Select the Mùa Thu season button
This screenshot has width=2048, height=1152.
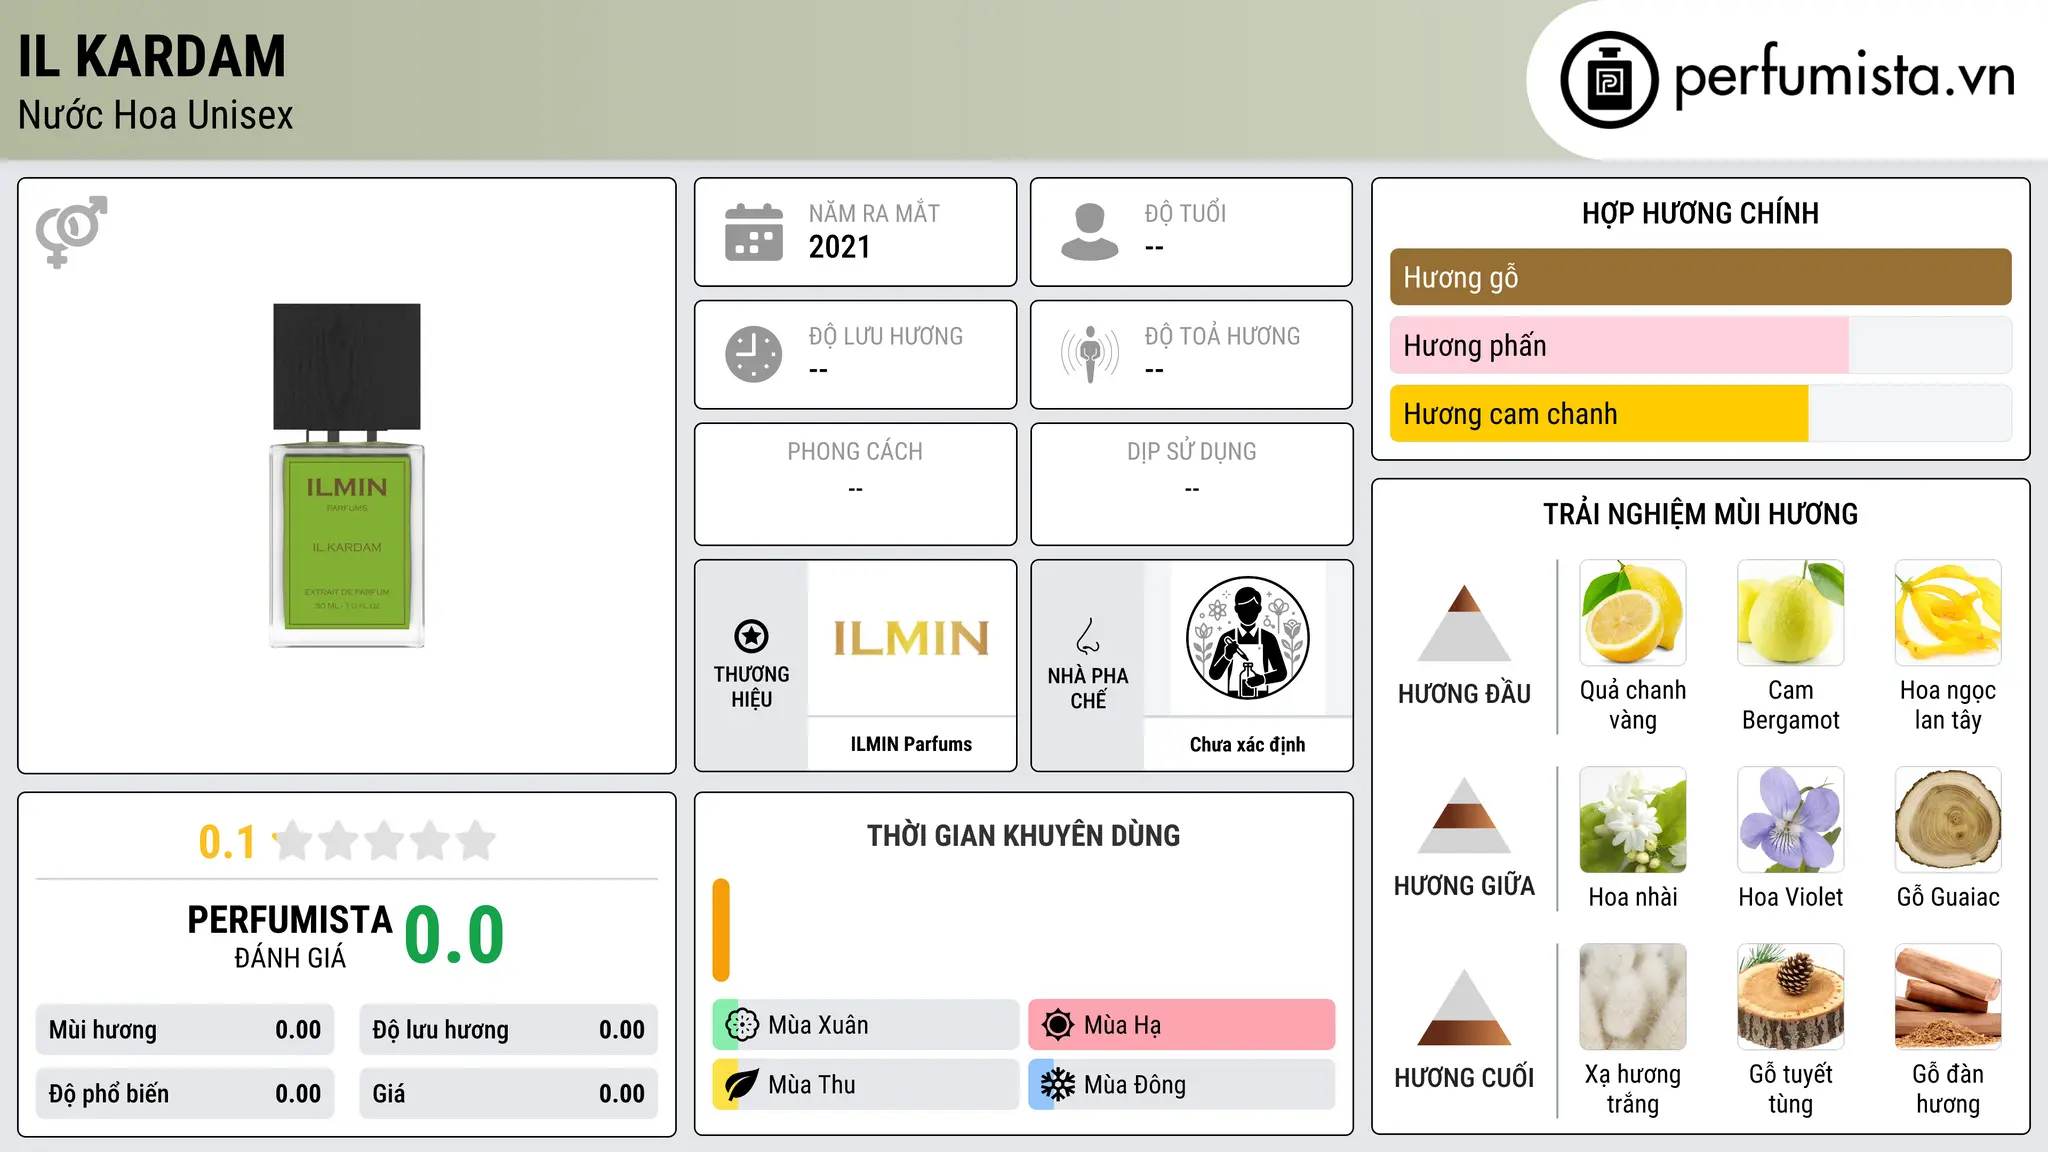[866, 1085]
